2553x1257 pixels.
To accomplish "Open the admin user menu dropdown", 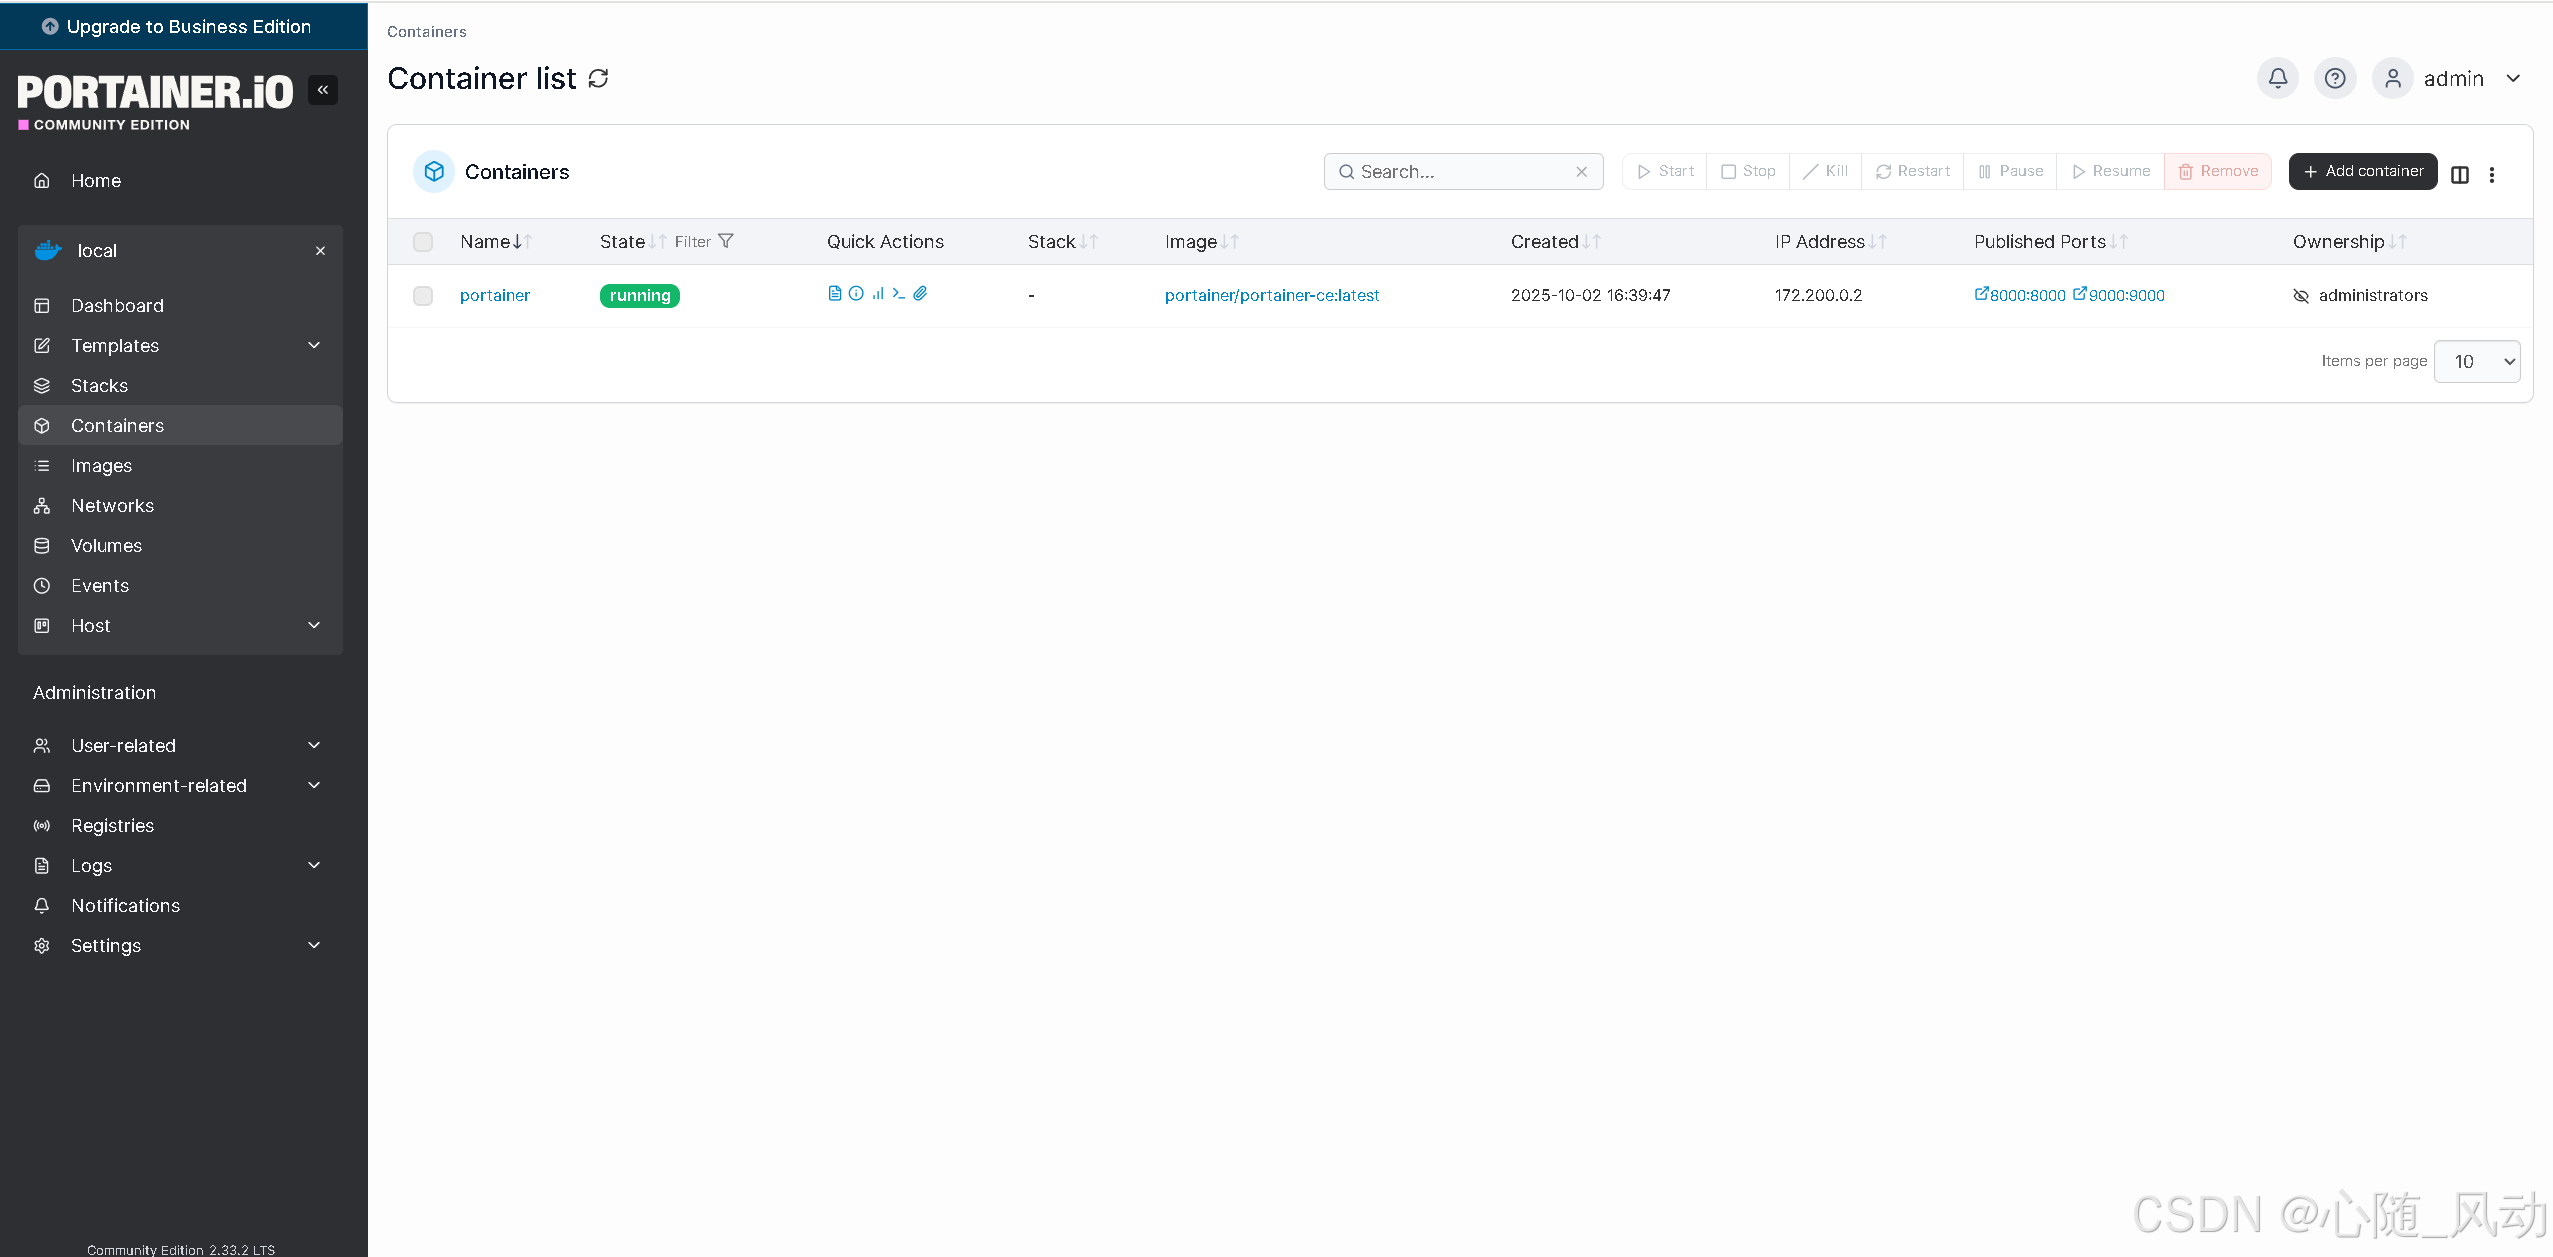I will point(2512,78).
